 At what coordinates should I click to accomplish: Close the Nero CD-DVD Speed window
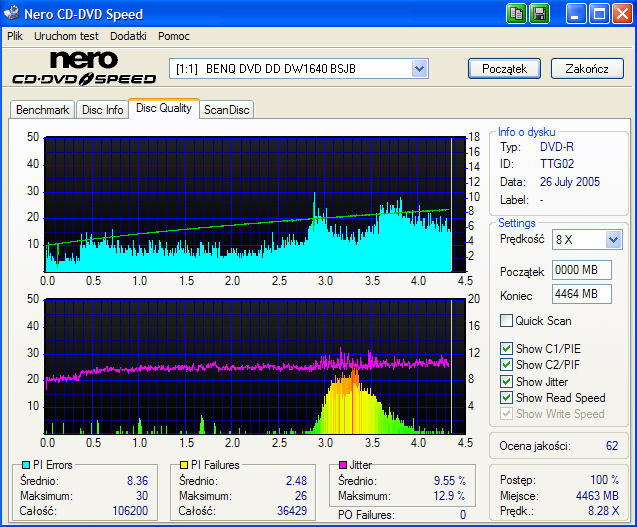(x=622, y=14)
